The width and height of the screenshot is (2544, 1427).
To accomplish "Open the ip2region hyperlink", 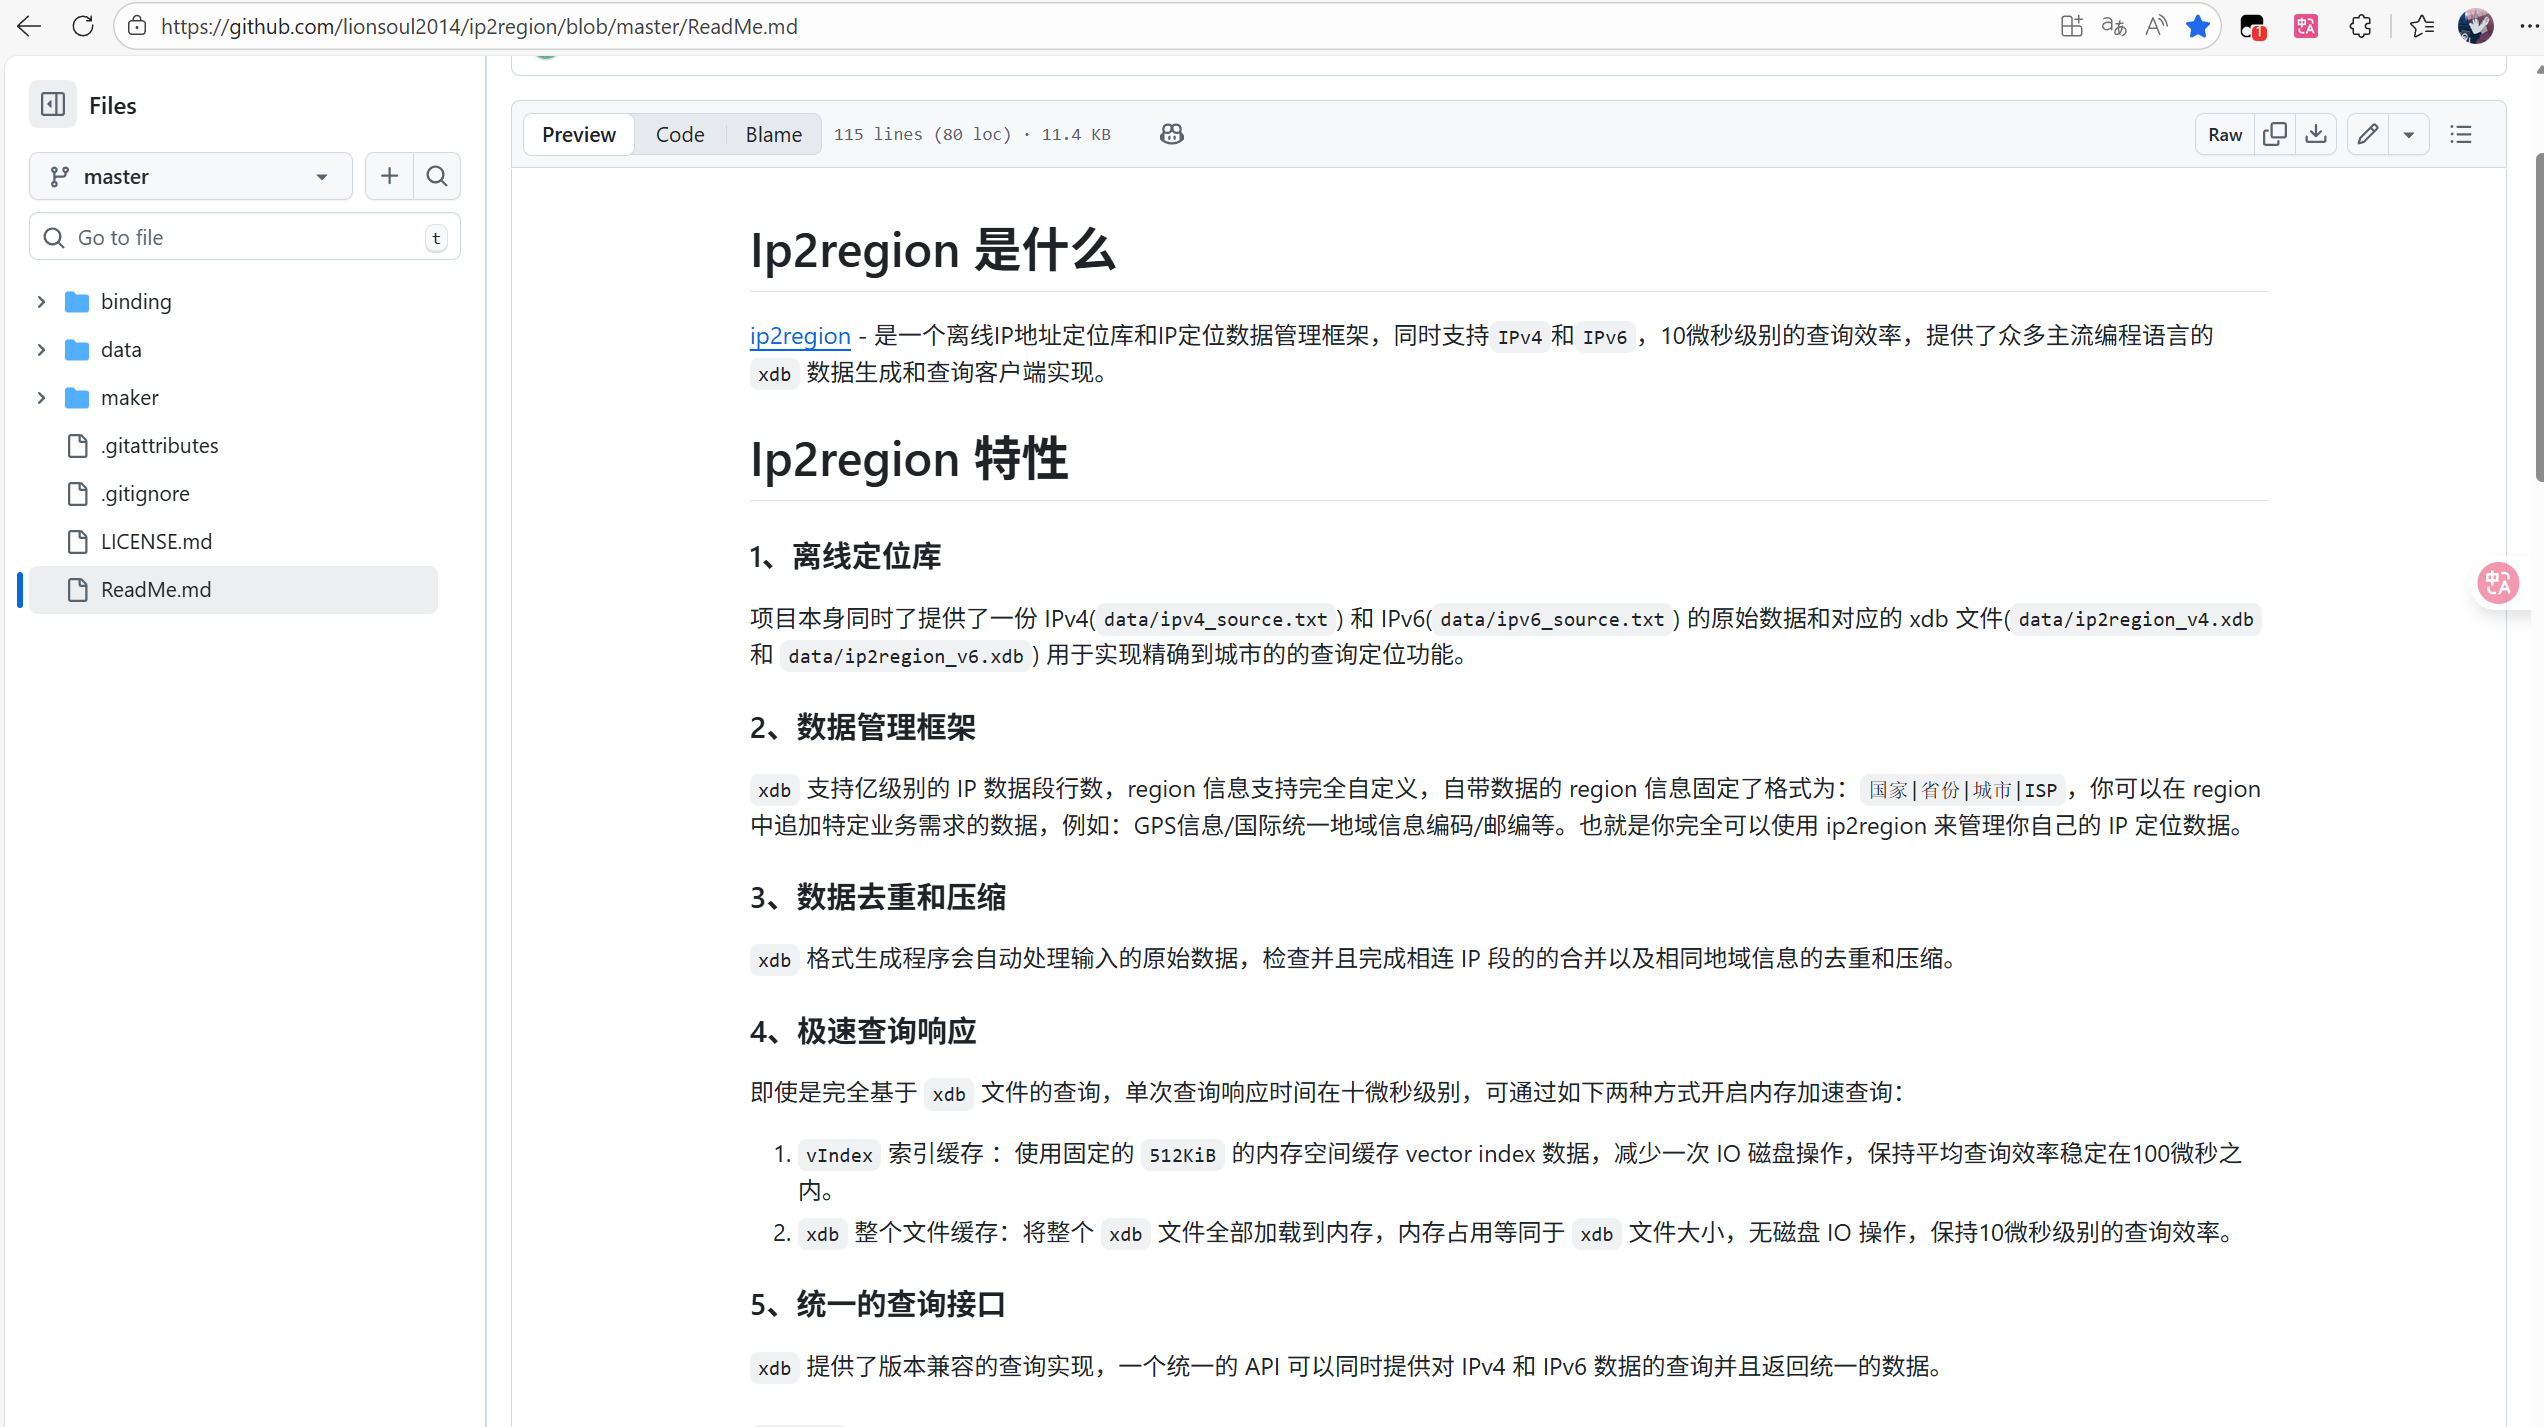I will [800, 336].
